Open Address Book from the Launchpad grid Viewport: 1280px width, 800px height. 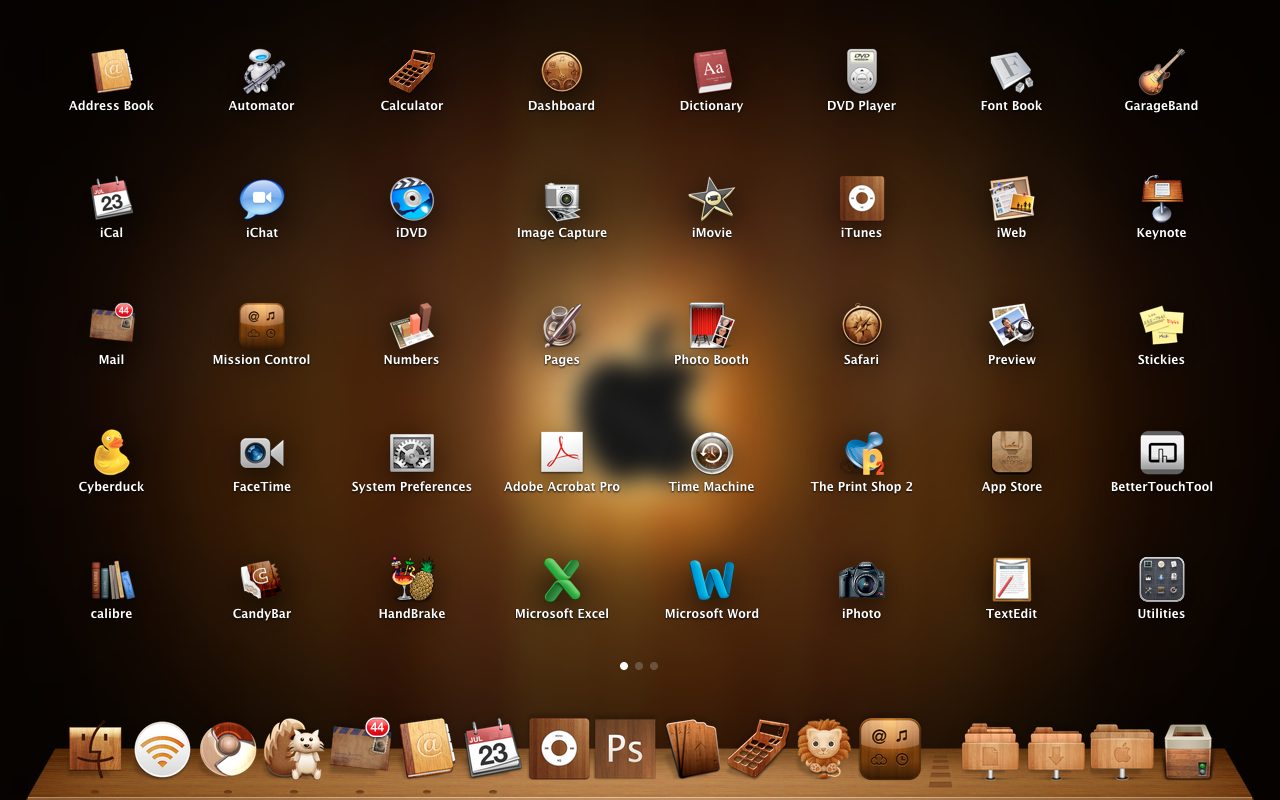coord(111,71)
